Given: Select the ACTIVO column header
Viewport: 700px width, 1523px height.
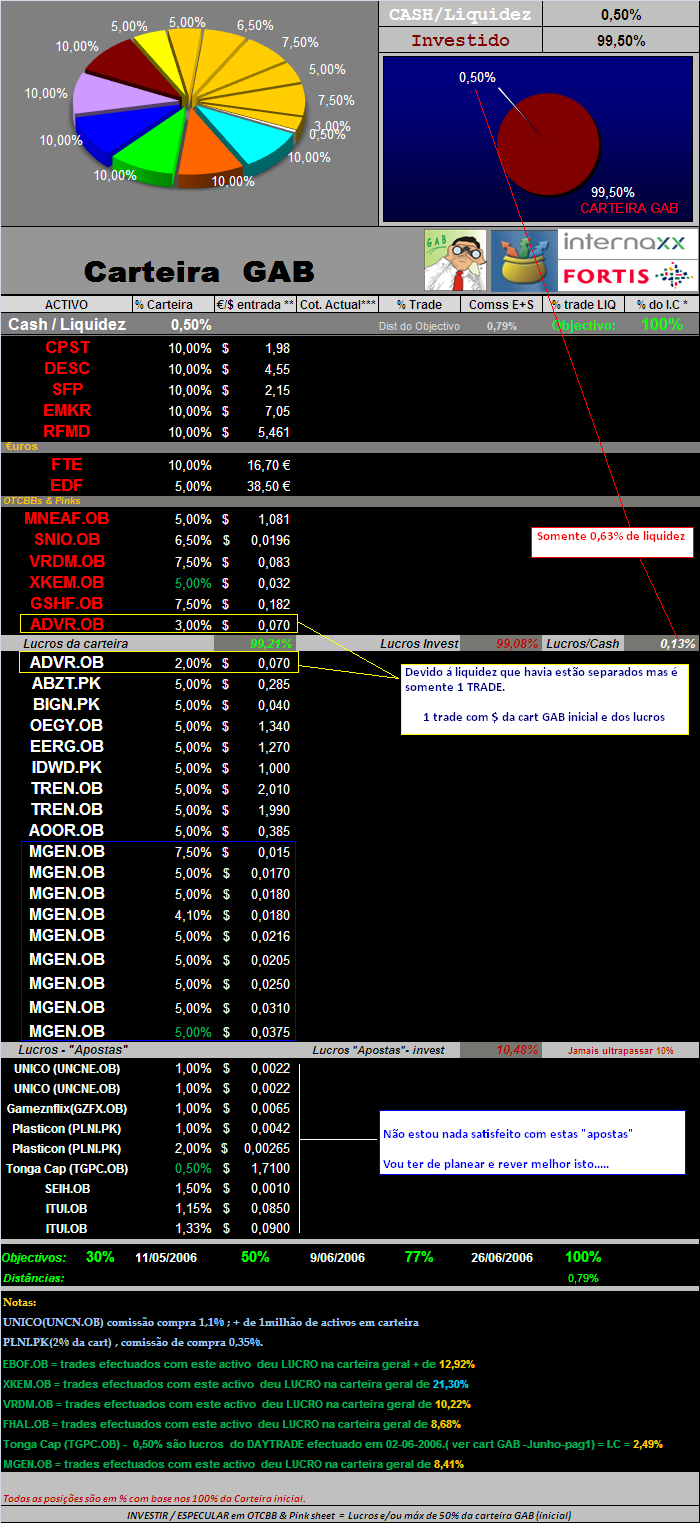Looking at the screenshot, I should (x=67, y=304).
